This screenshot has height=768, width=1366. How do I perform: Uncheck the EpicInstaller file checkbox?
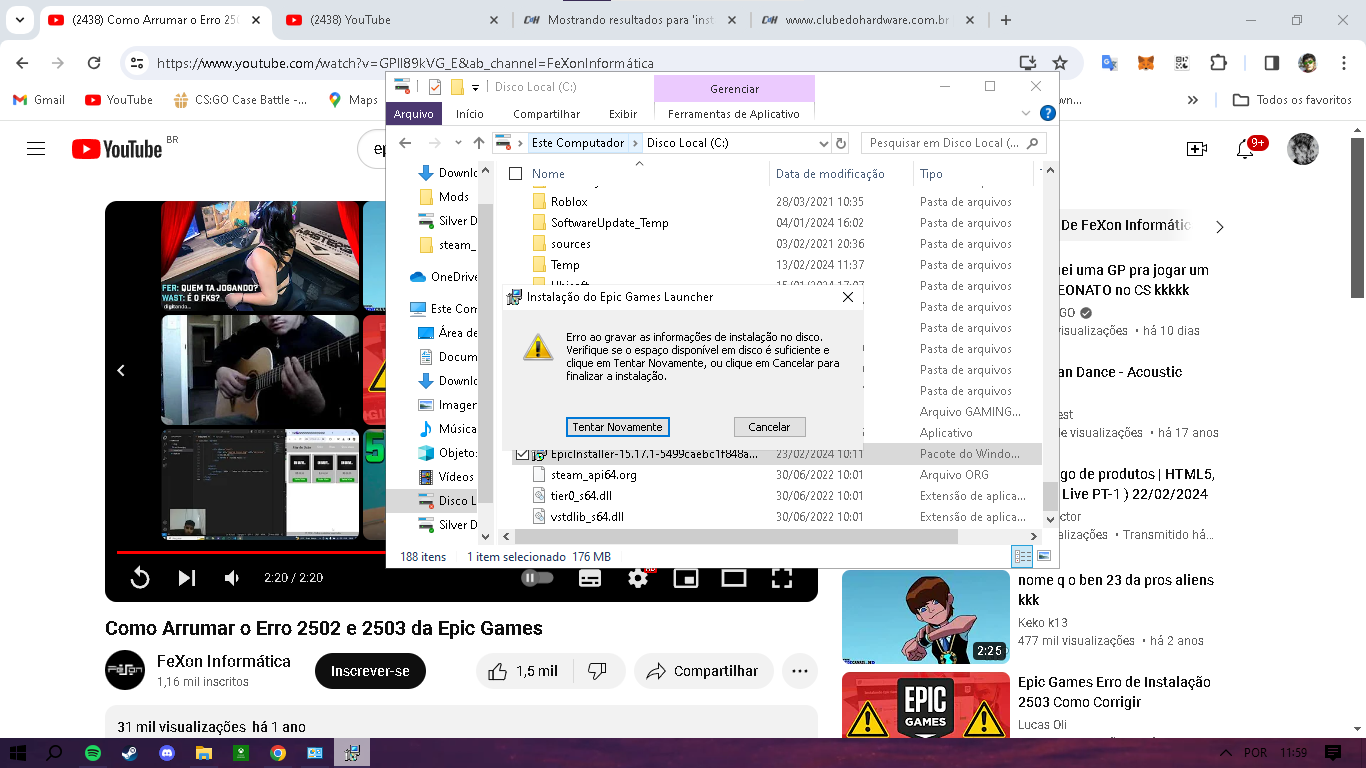tap(522, 454)
